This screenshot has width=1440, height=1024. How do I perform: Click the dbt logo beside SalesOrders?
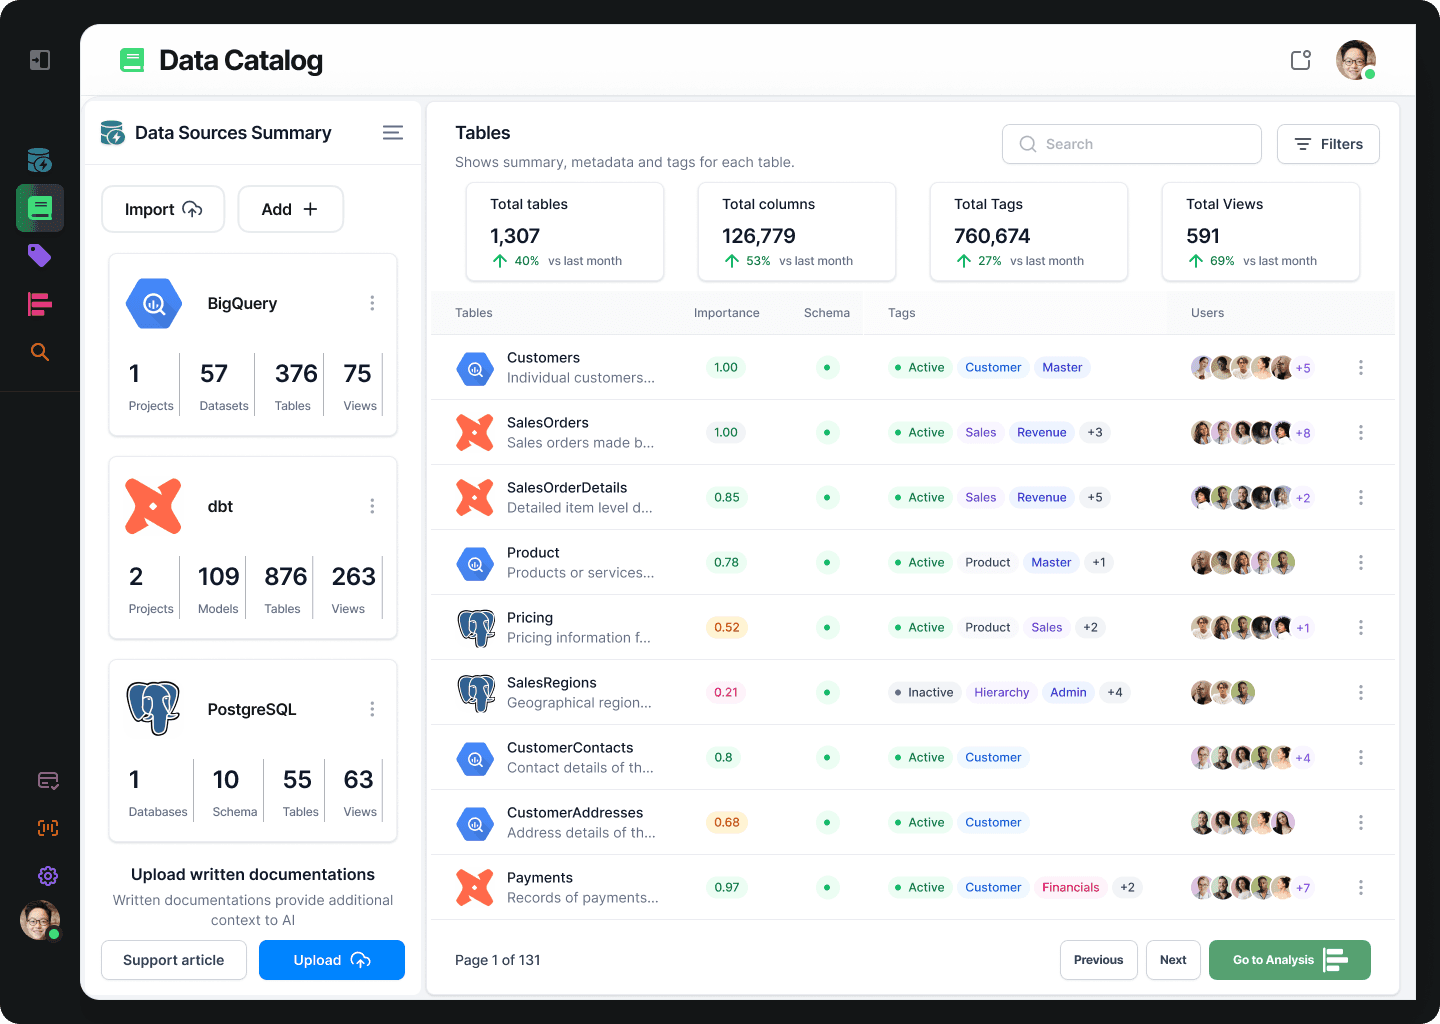(475, 432)
